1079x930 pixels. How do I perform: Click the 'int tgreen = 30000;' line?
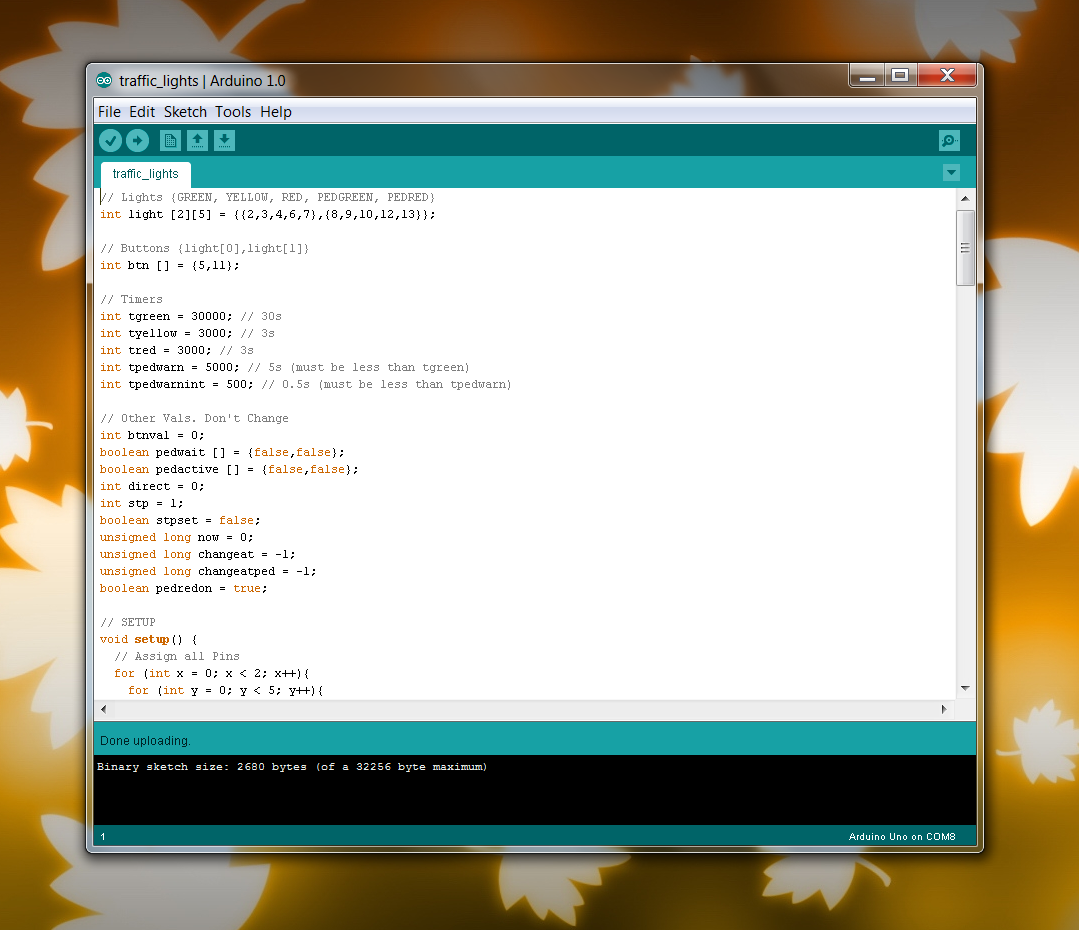[x=191, y=316]
